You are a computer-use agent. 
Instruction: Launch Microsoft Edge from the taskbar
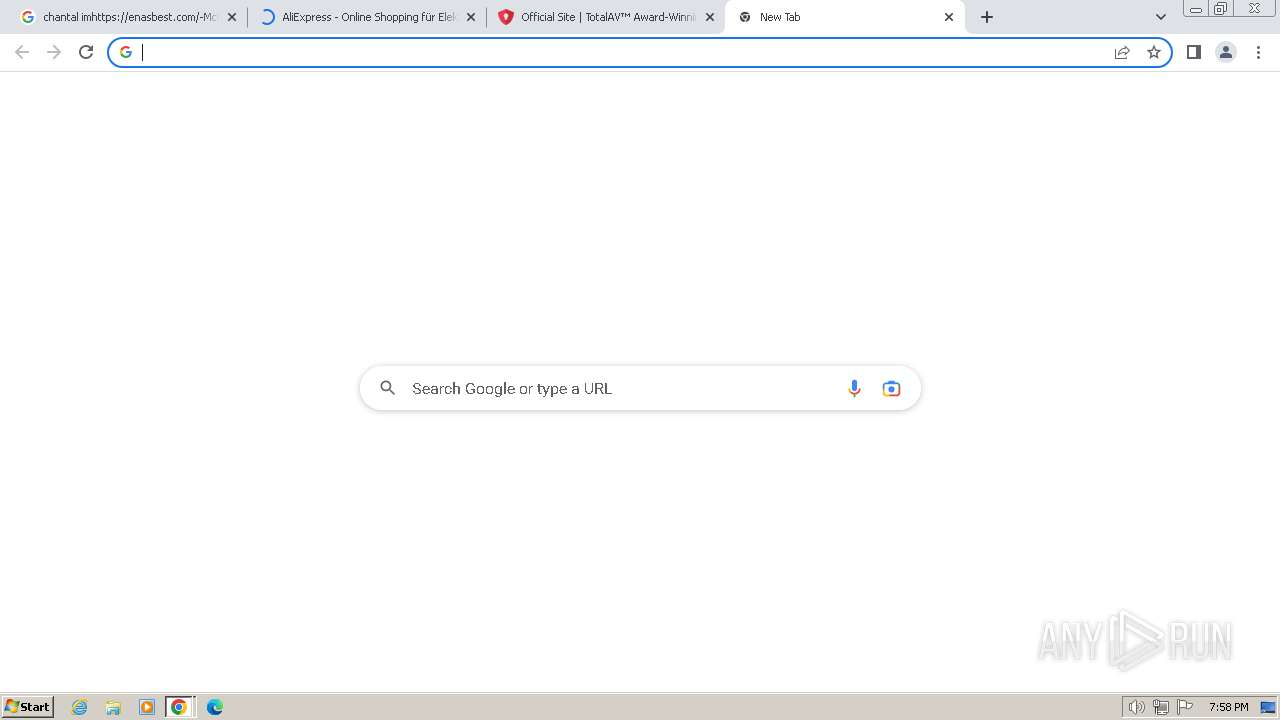215,707
